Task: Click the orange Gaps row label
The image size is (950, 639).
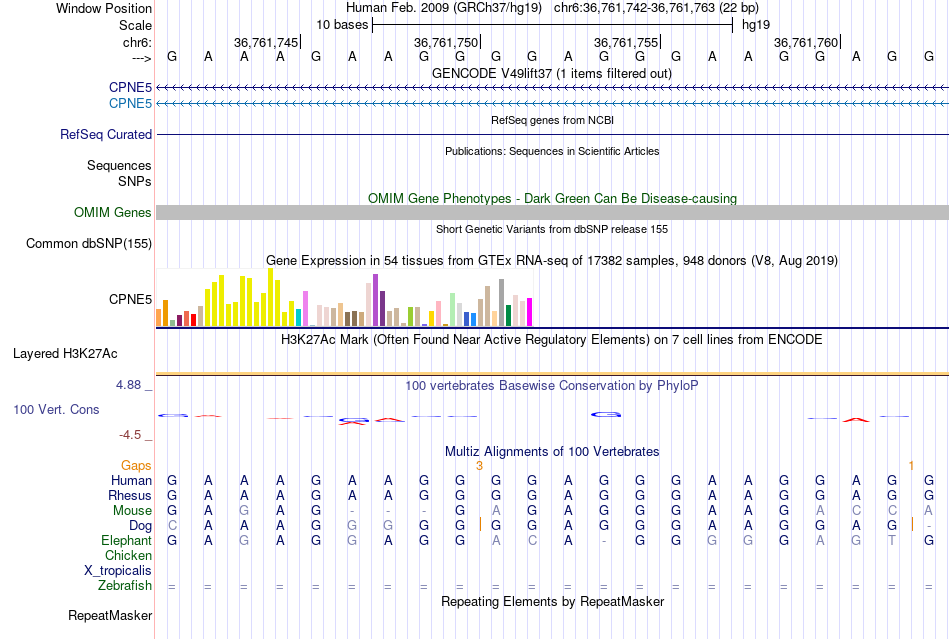Action: (x=136, y=465)
